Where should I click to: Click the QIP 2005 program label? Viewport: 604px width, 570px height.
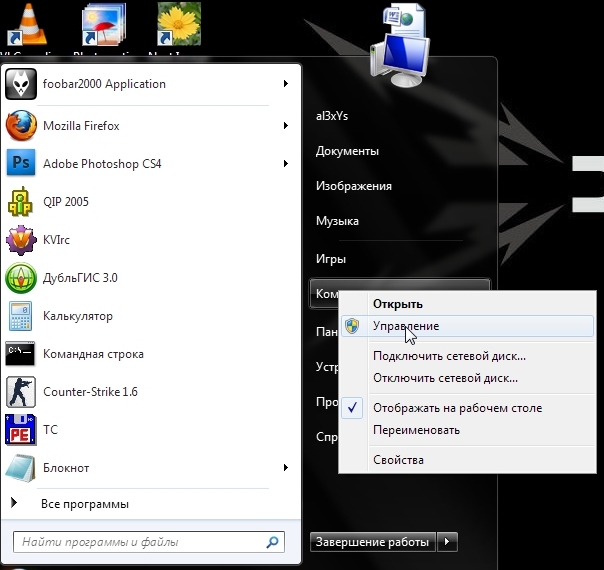click(66, 202)
